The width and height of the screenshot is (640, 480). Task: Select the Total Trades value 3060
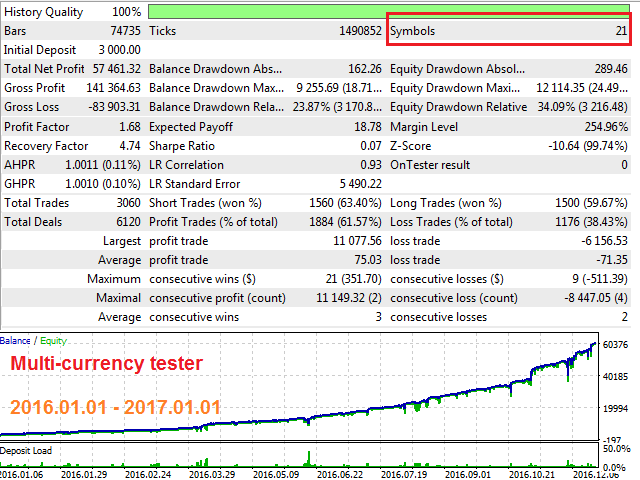coord(123,203)
